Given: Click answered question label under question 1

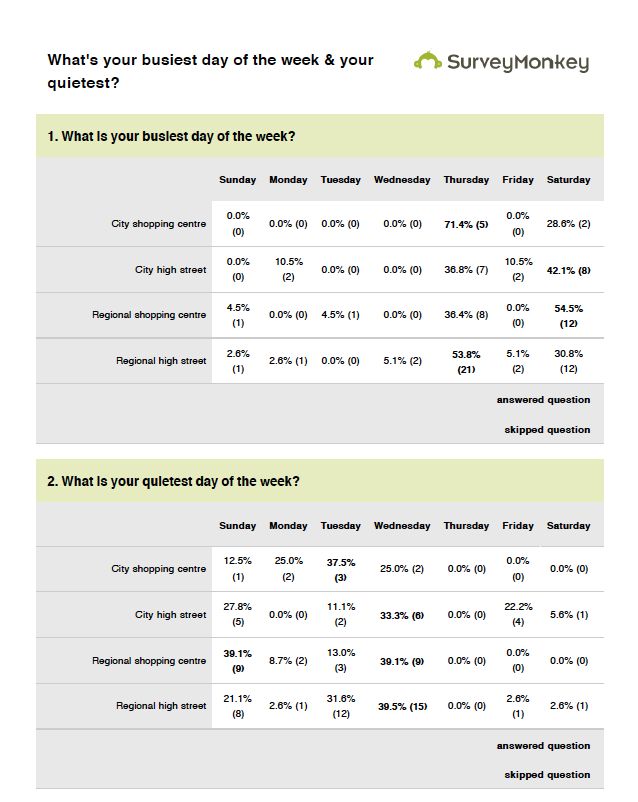Looking at the screenshot, I should click(x=543, y=400).
